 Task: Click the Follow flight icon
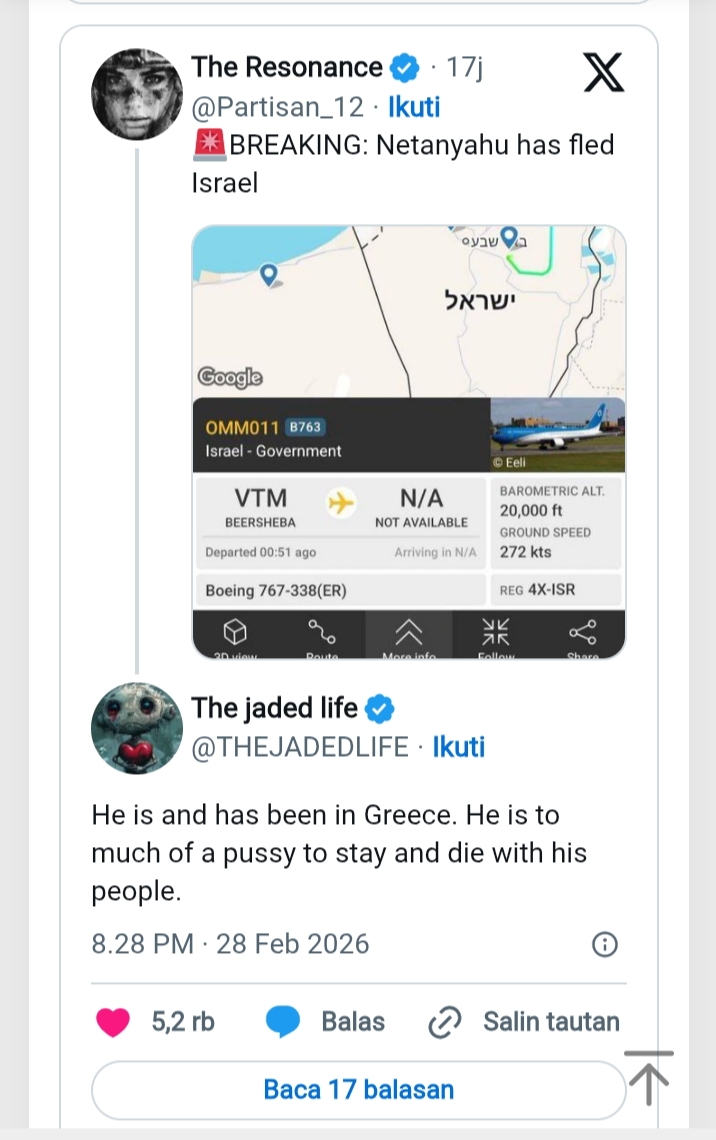[496, 633]
